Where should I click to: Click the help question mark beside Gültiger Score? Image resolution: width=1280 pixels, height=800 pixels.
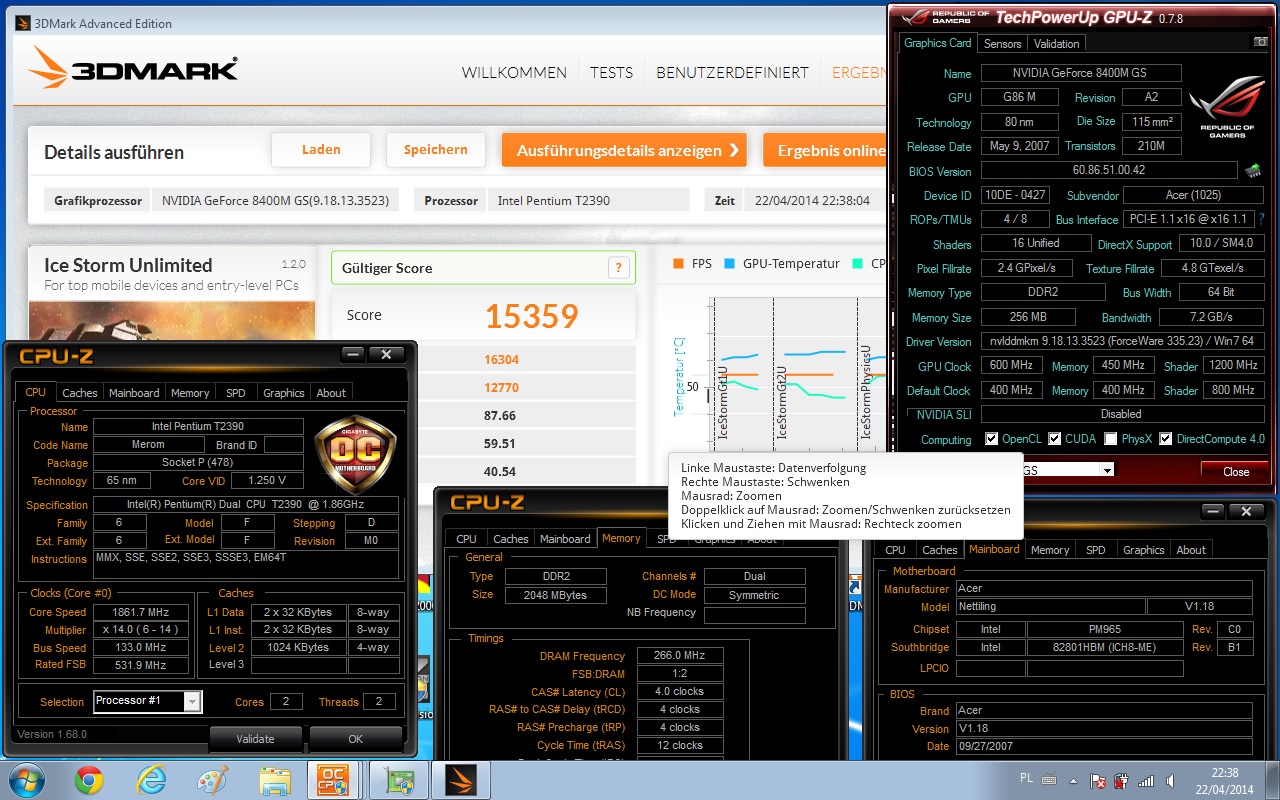point(619,268)
